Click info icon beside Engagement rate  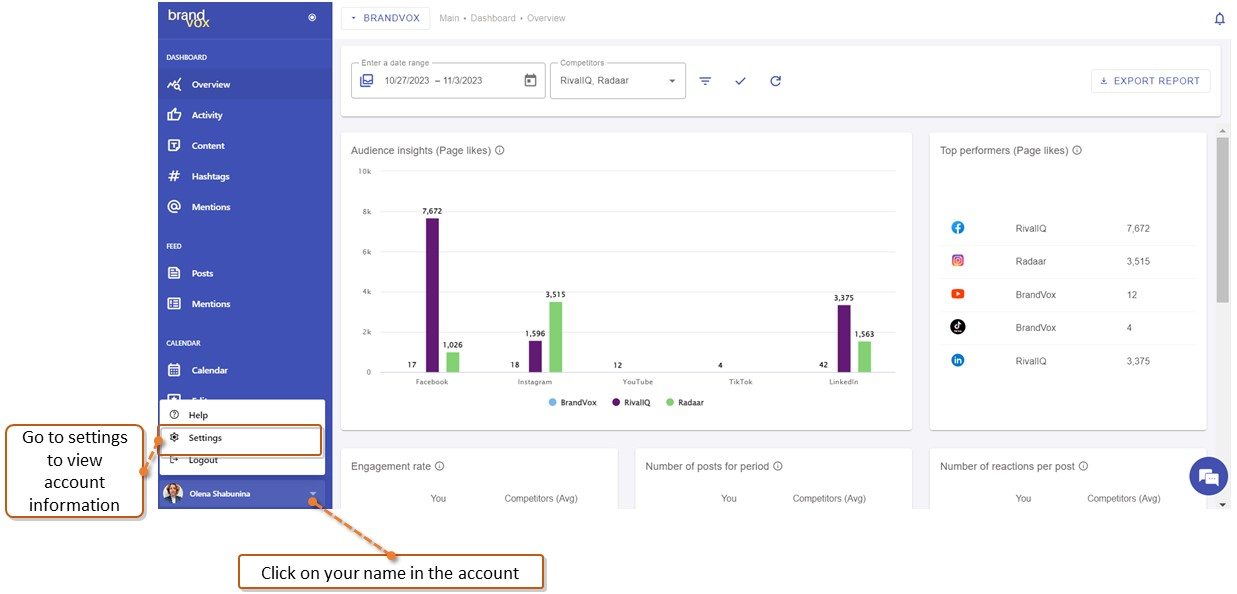pos(439,466)
